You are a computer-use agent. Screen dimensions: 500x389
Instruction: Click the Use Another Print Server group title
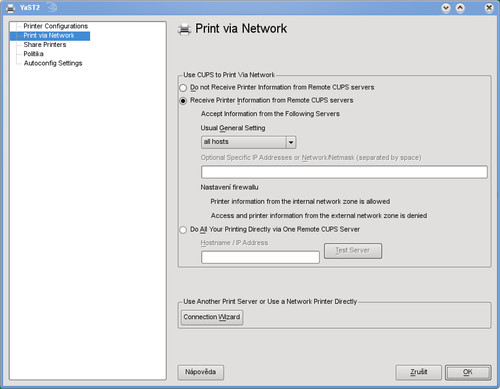pos(270,302)
